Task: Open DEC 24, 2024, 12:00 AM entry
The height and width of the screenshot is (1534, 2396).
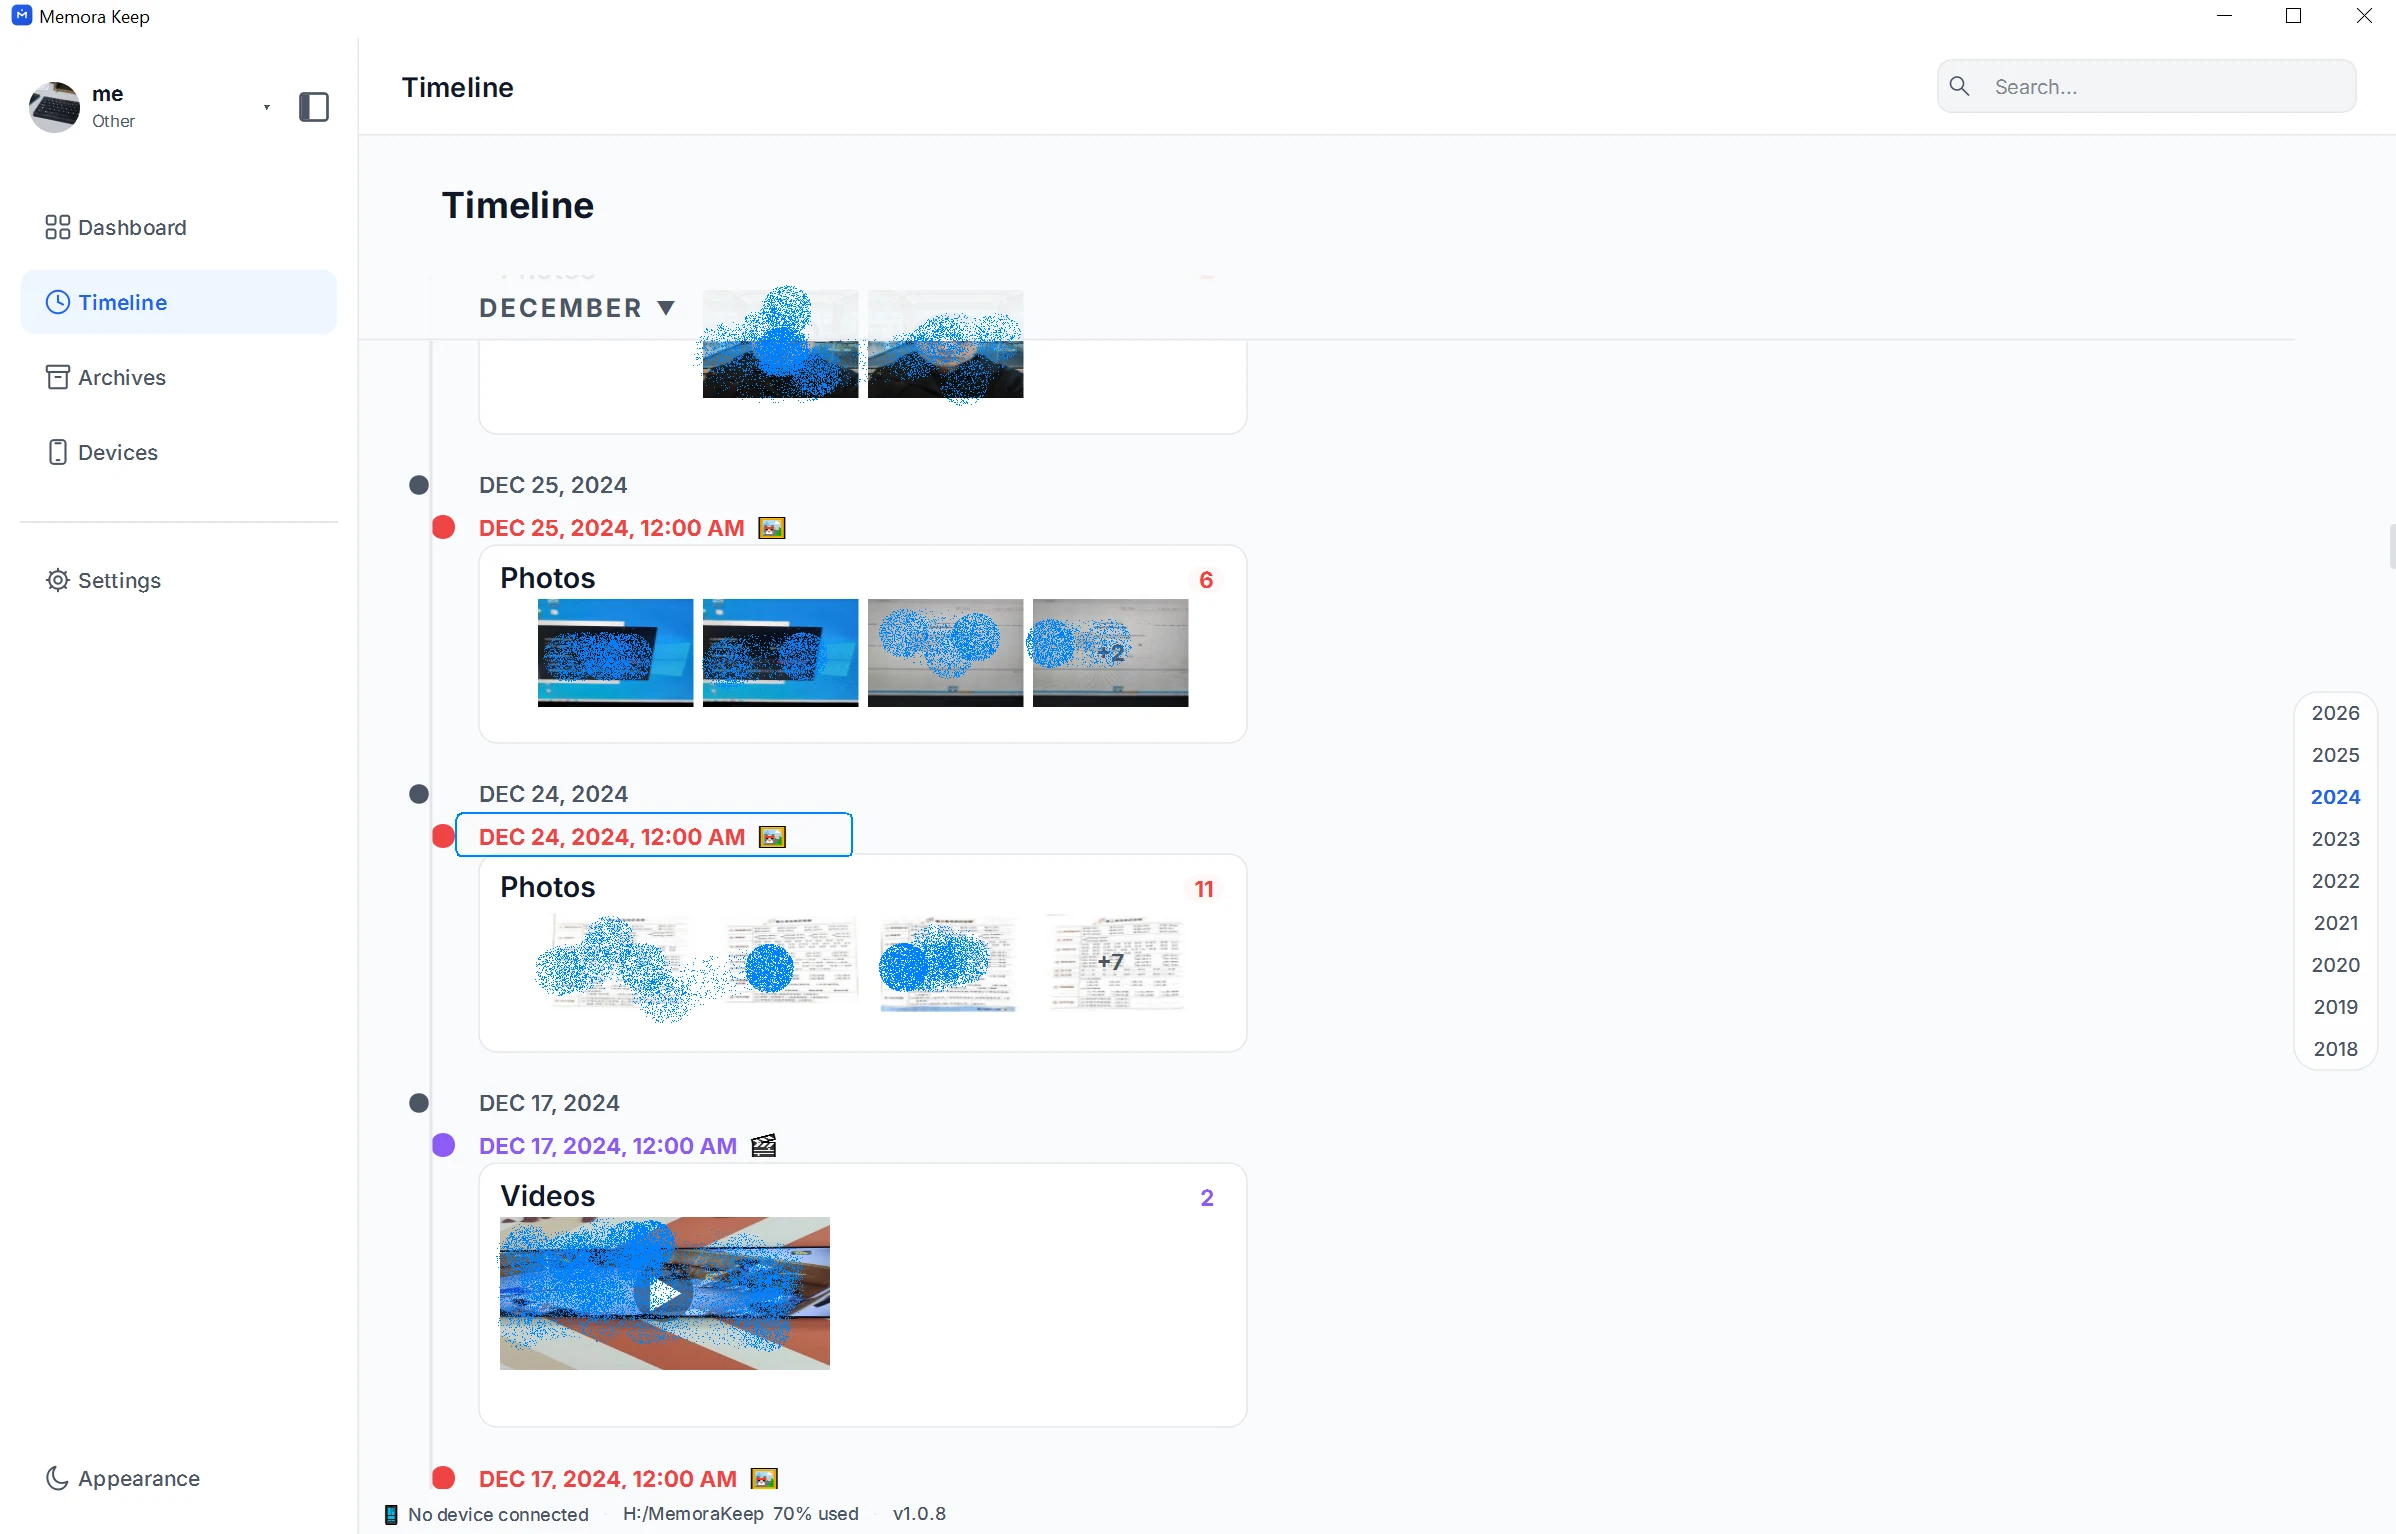Action: click(x=612, y=837)
